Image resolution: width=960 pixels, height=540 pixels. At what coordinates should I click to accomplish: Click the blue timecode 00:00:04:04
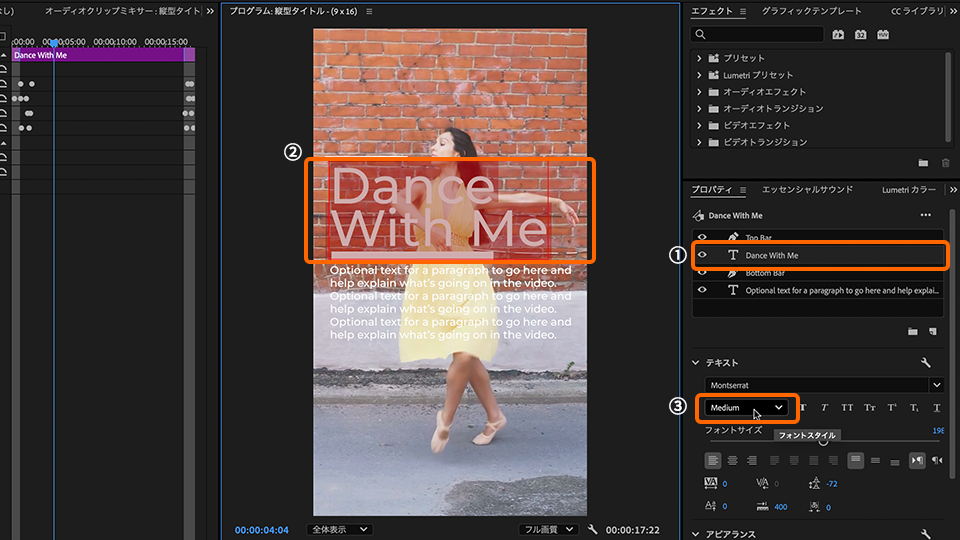pyautogui.click(x=261, y=530)
